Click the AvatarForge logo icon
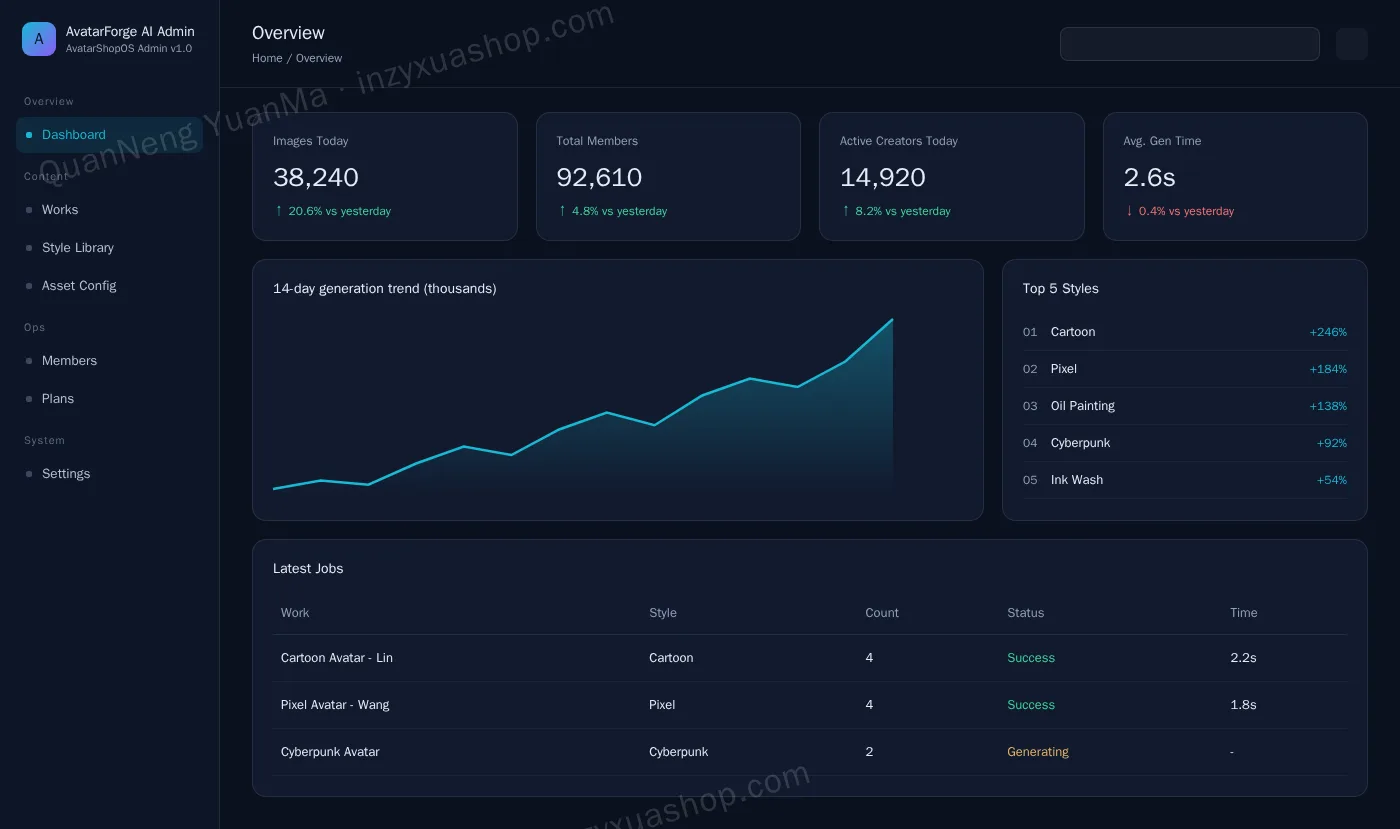 click(39, 39)
